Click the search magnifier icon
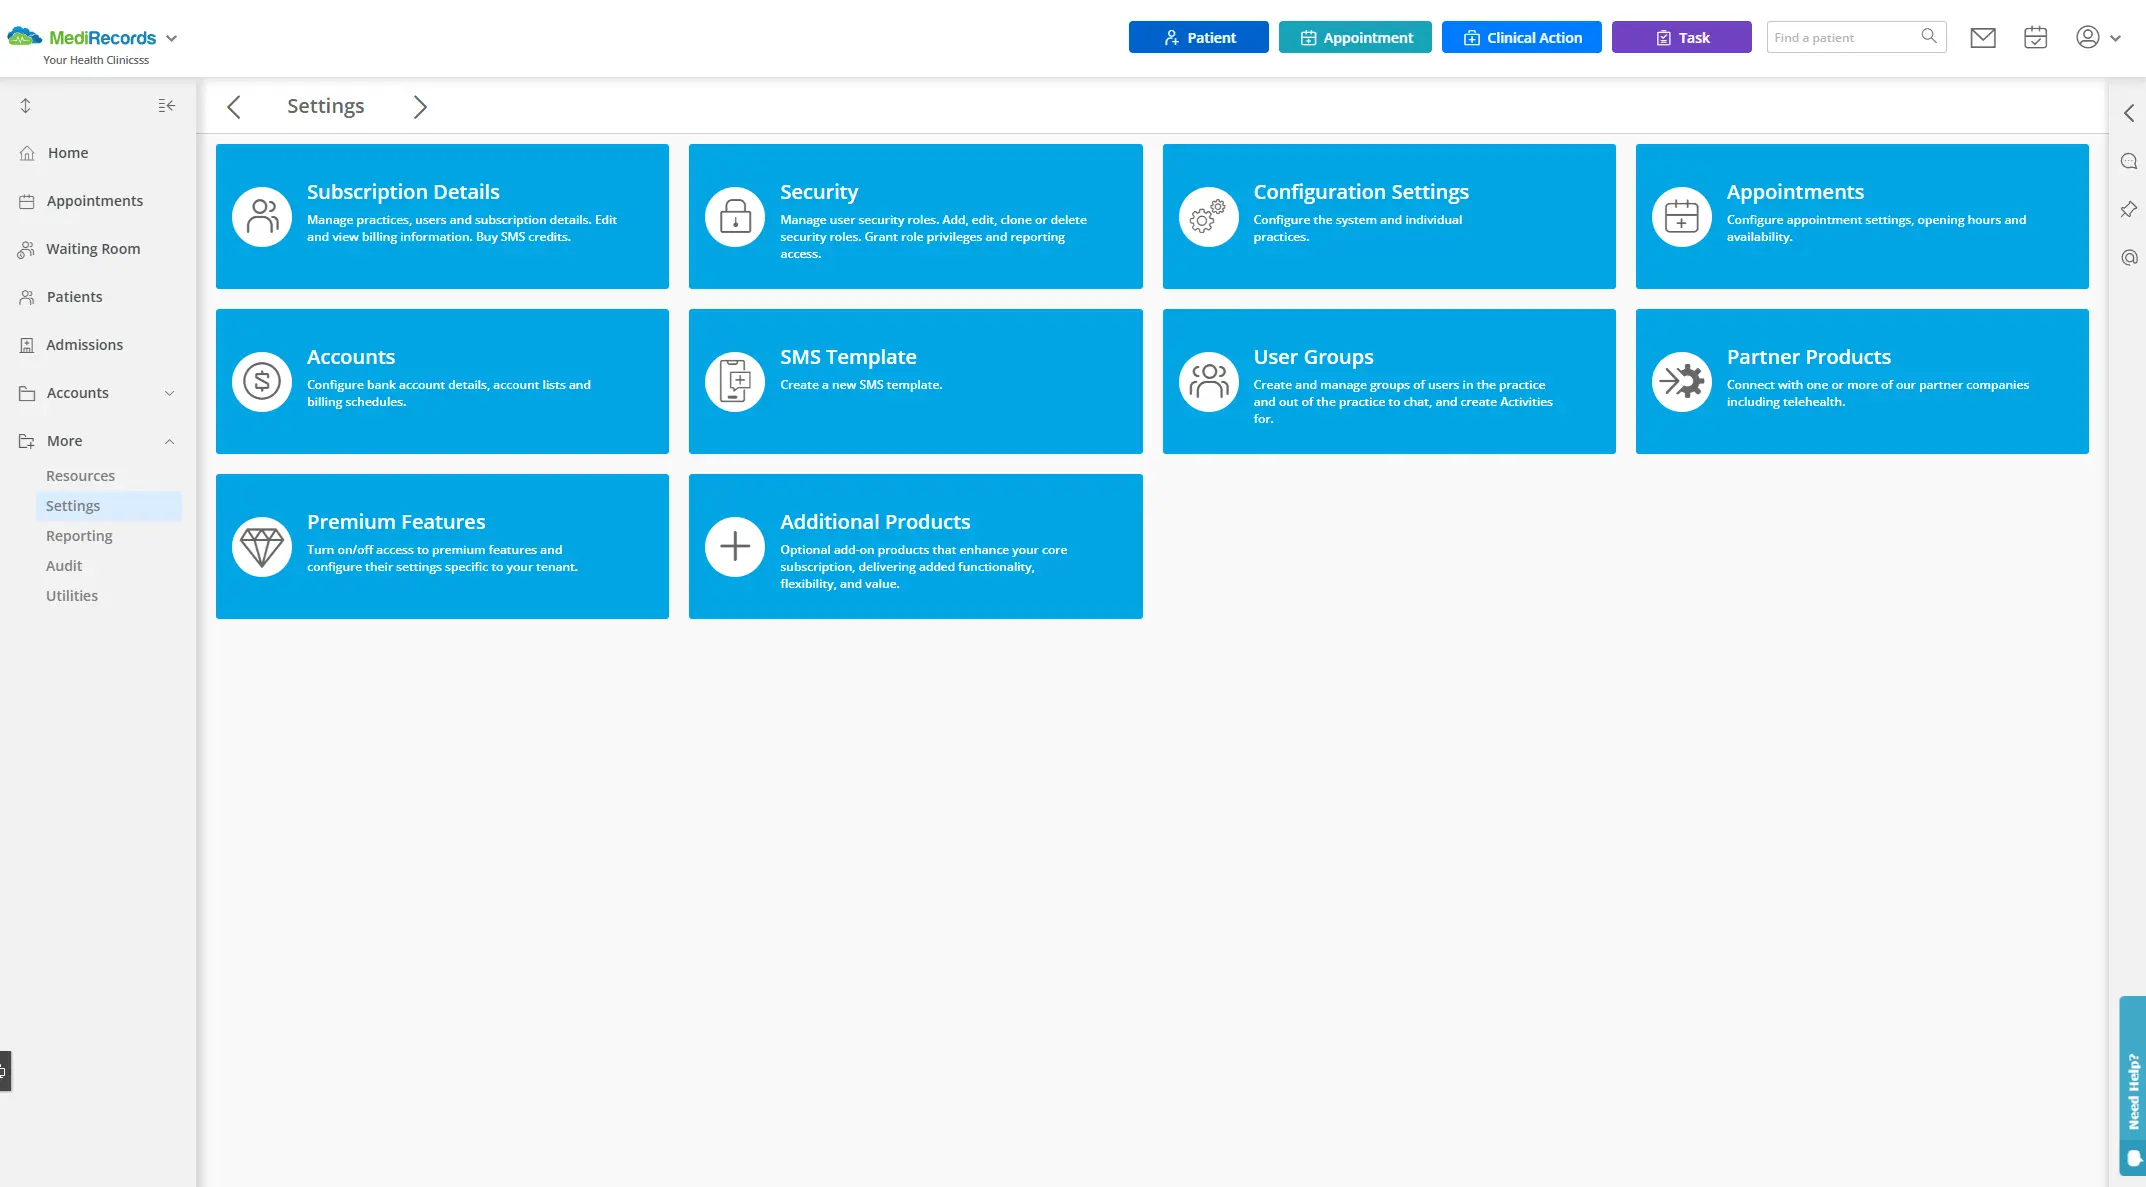The width and height of the screenshot is (2146, 1187). pos(1928,37)
